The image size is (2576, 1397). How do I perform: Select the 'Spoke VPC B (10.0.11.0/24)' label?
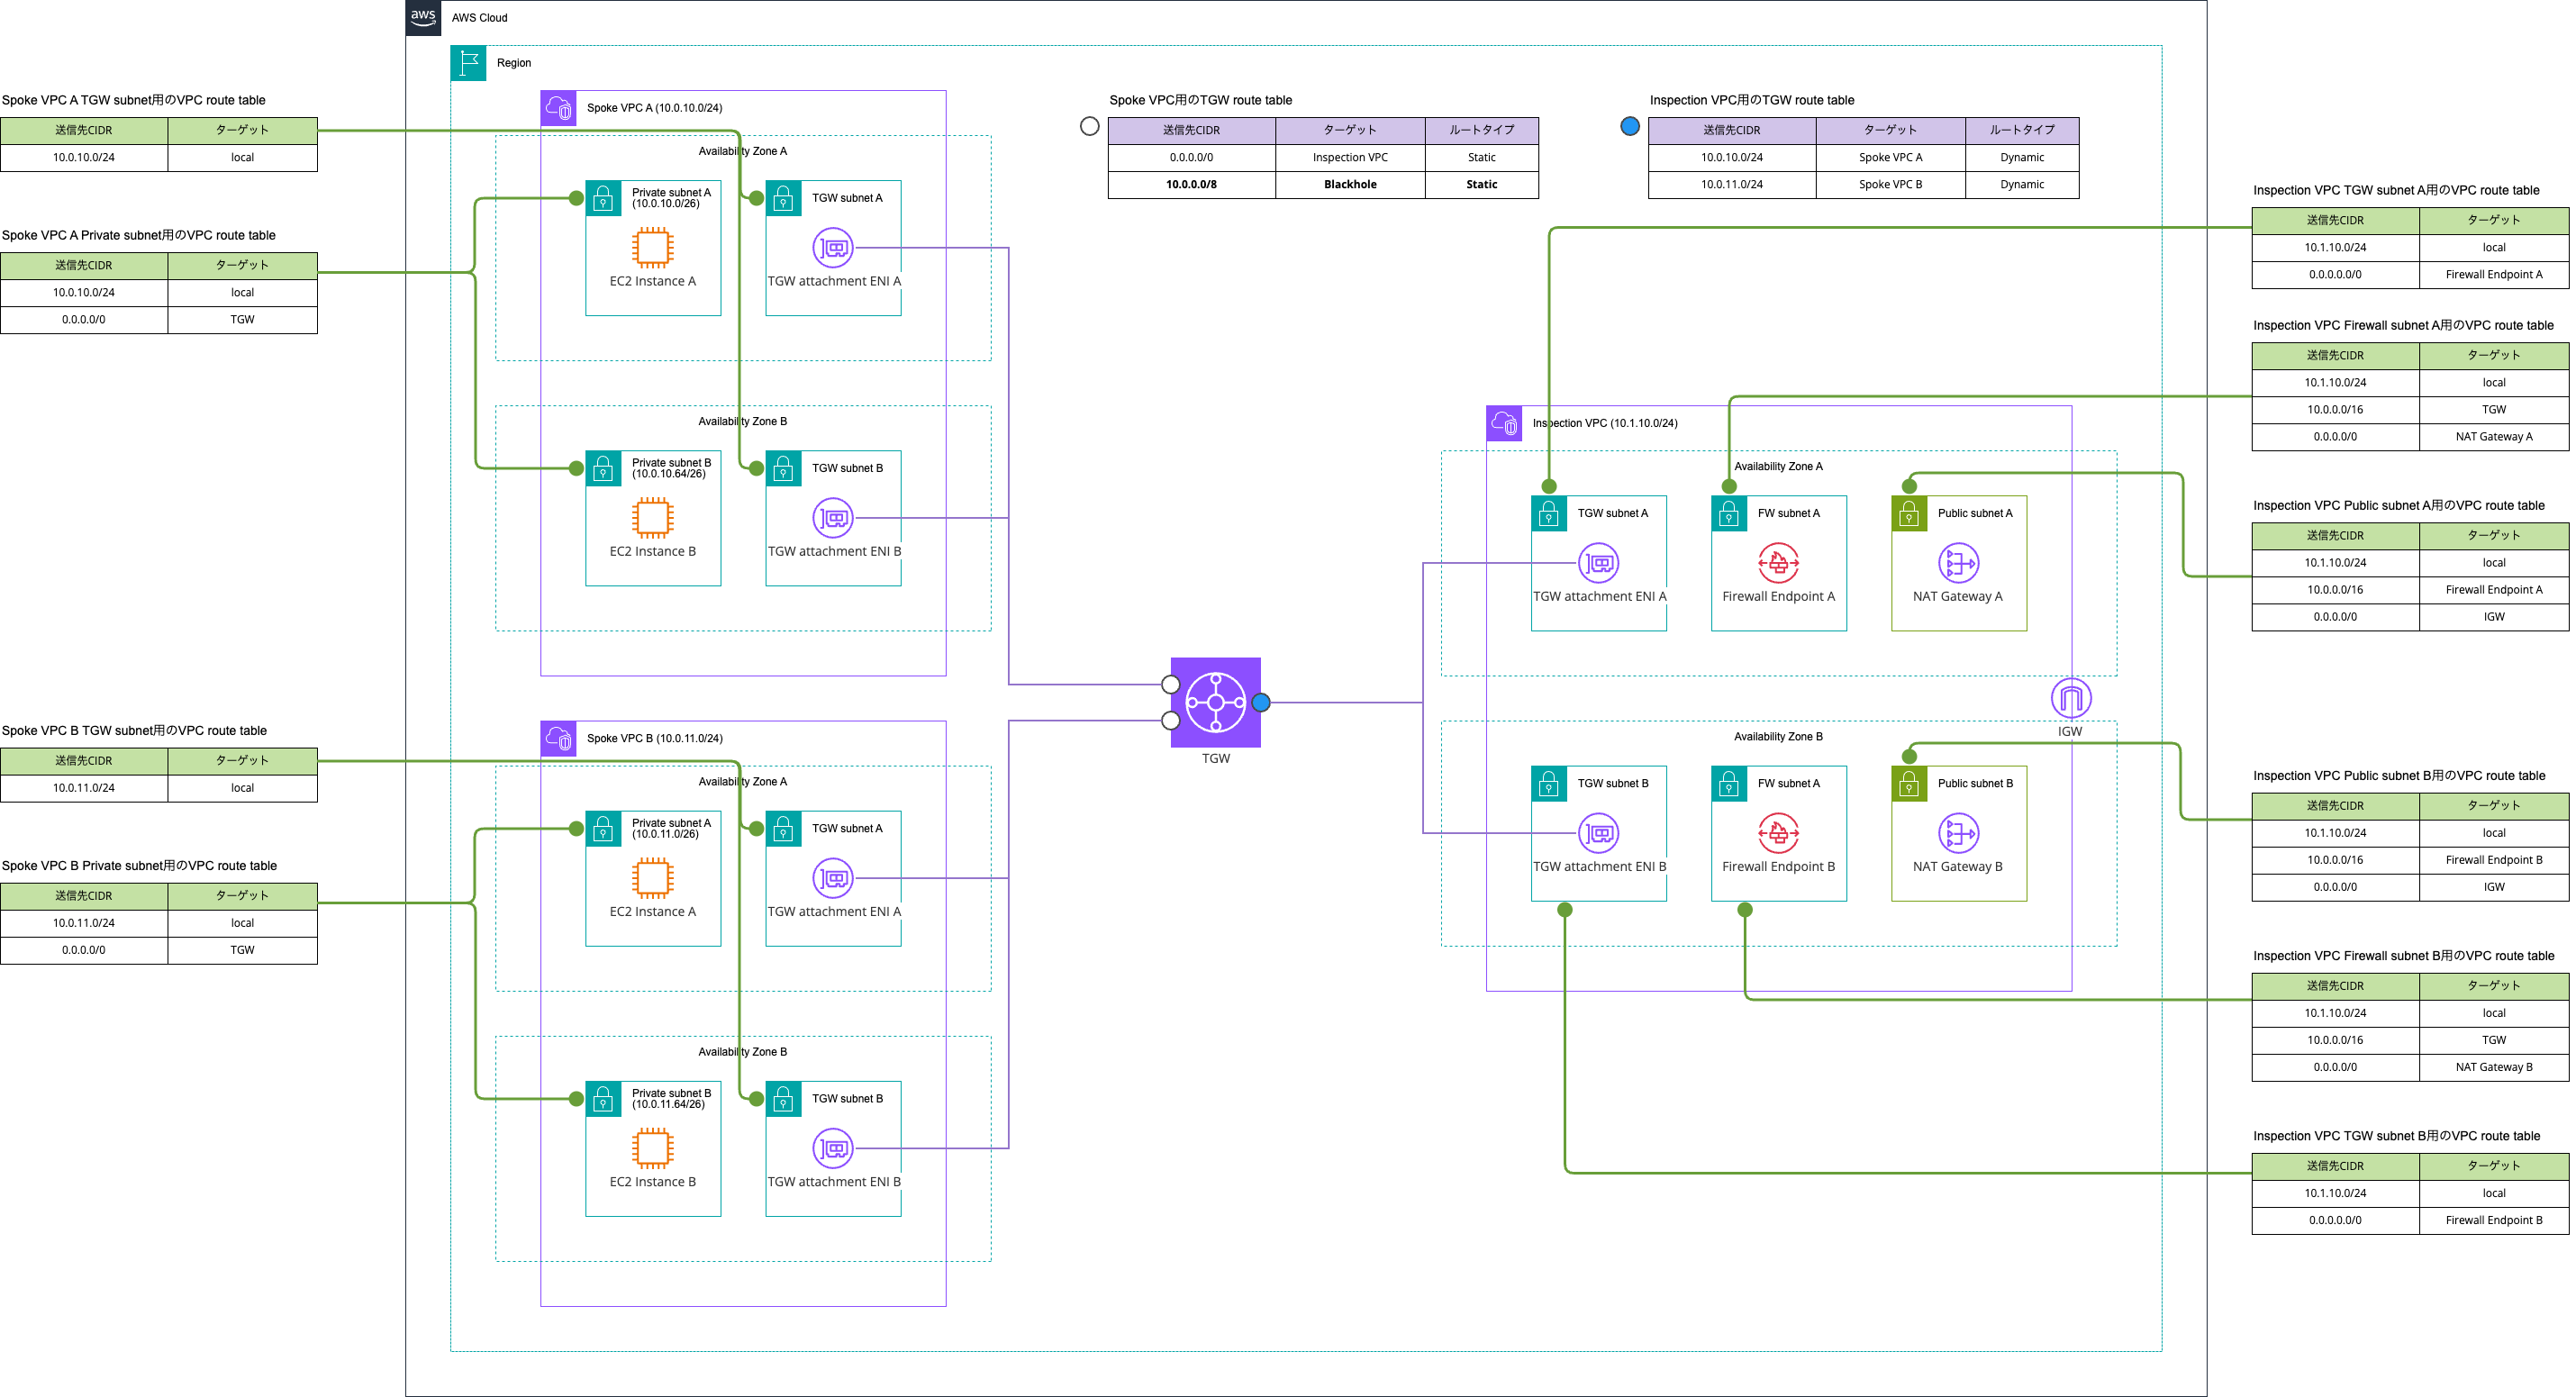(x=654, y=738)
